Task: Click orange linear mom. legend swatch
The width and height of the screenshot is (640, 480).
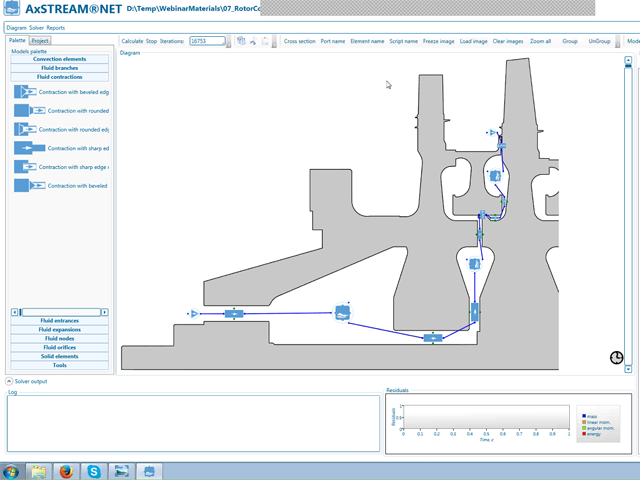Action: (584, 422)
